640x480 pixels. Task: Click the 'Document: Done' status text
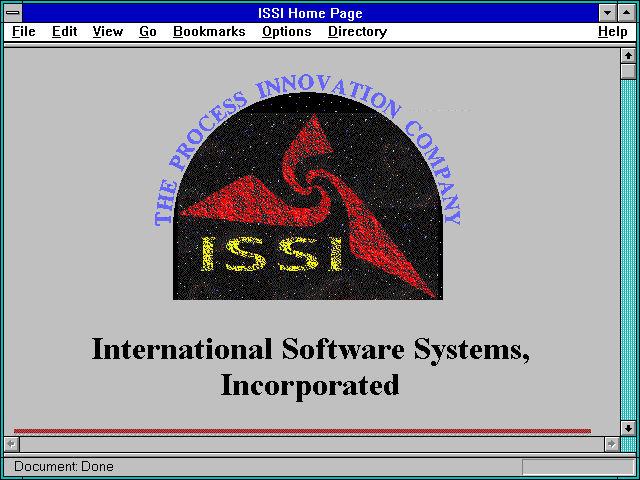click(x=64, y=466)
